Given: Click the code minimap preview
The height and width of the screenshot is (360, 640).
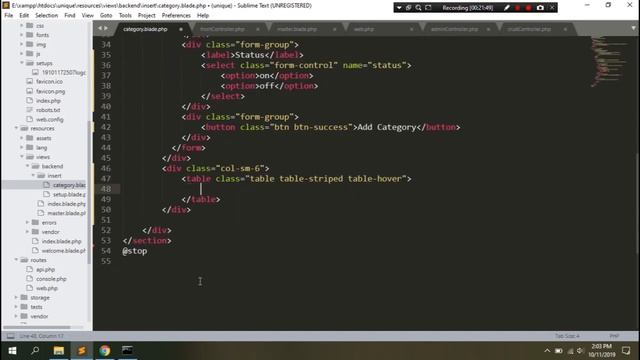Looking at the screenshot, I should point(610,61).
